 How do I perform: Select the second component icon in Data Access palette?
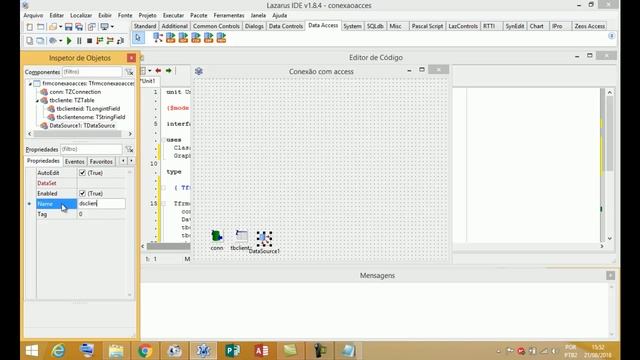pyautogui.click(x=171, y=38)
